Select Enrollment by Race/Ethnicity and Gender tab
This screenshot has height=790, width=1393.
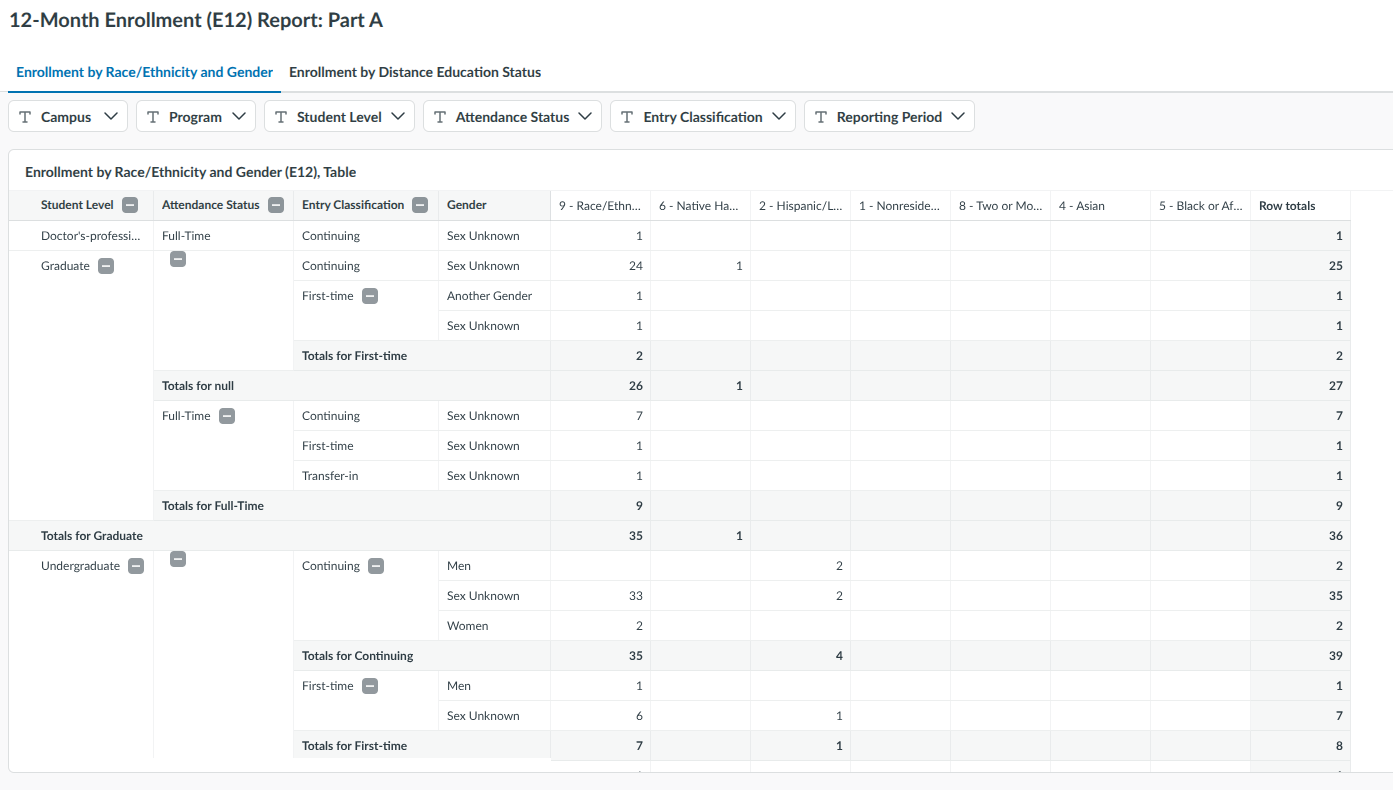pos(144,72)
